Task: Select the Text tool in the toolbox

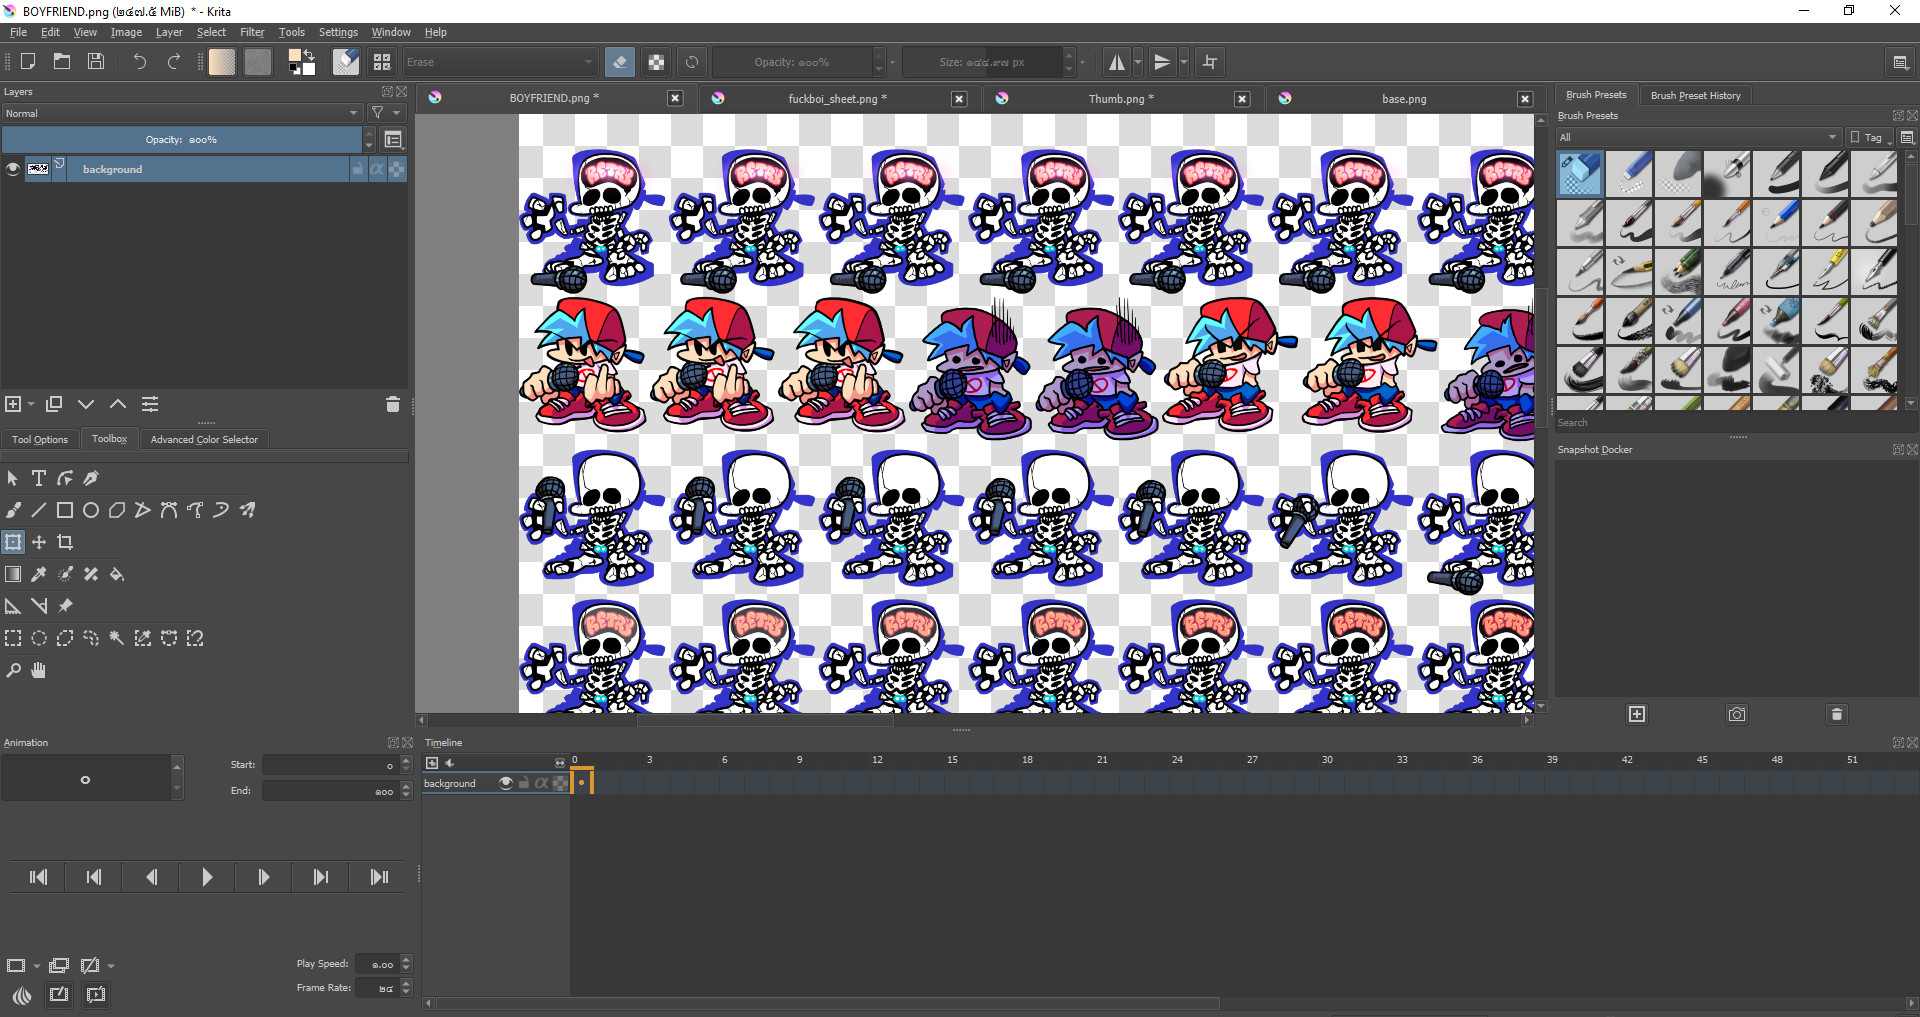Action: pos(39,479)
